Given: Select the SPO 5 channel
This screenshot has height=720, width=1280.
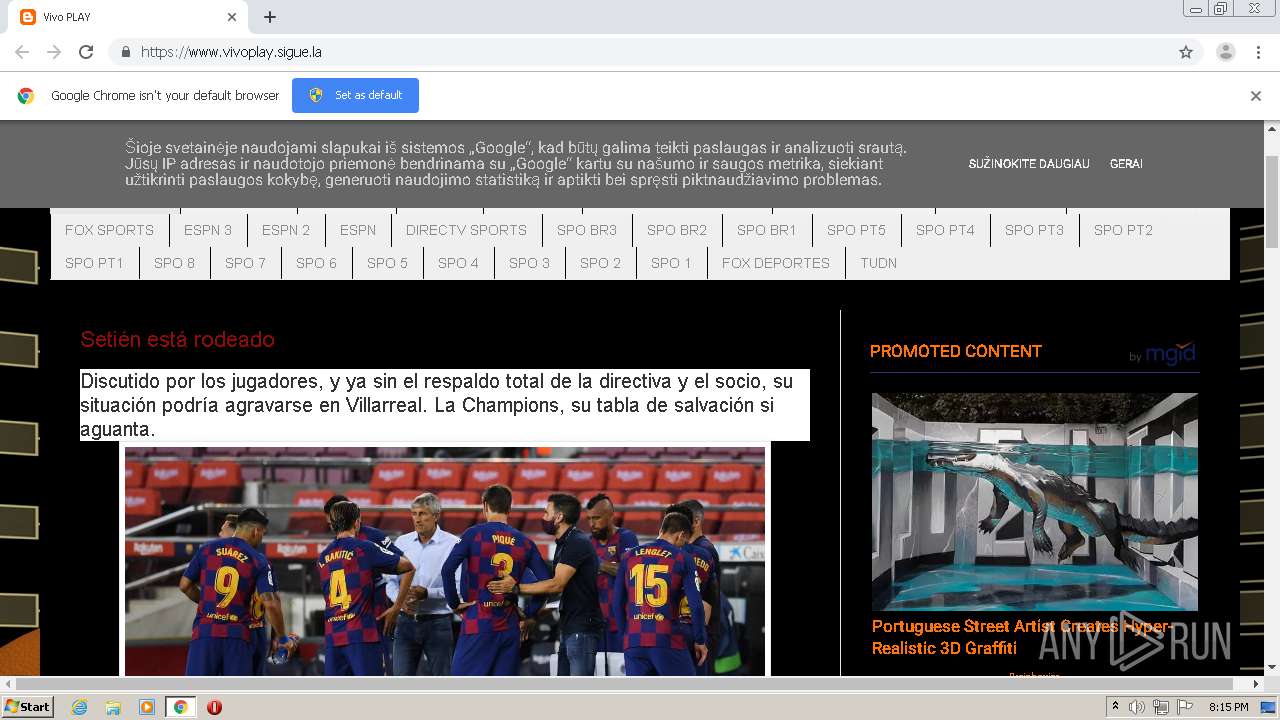Looking at the screenshot, I should click(x=387, y=263).
